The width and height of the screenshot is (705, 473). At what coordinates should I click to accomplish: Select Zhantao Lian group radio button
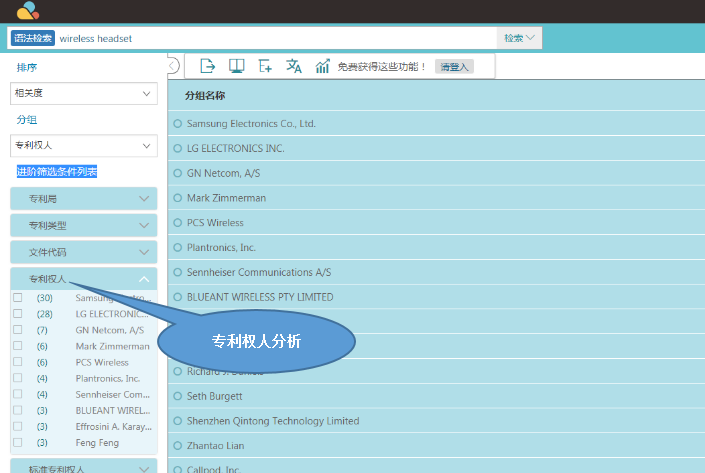point(178,446)
